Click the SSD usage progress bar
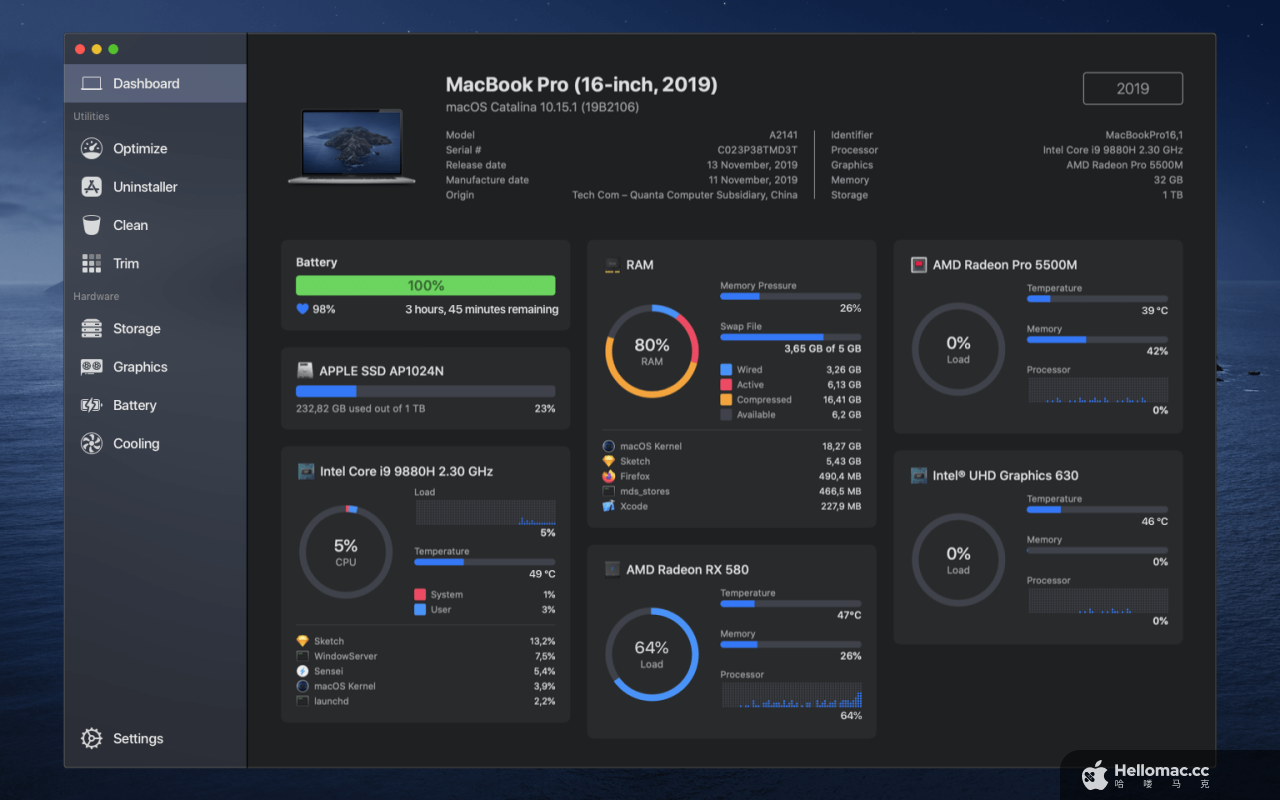 pos(425,391)
